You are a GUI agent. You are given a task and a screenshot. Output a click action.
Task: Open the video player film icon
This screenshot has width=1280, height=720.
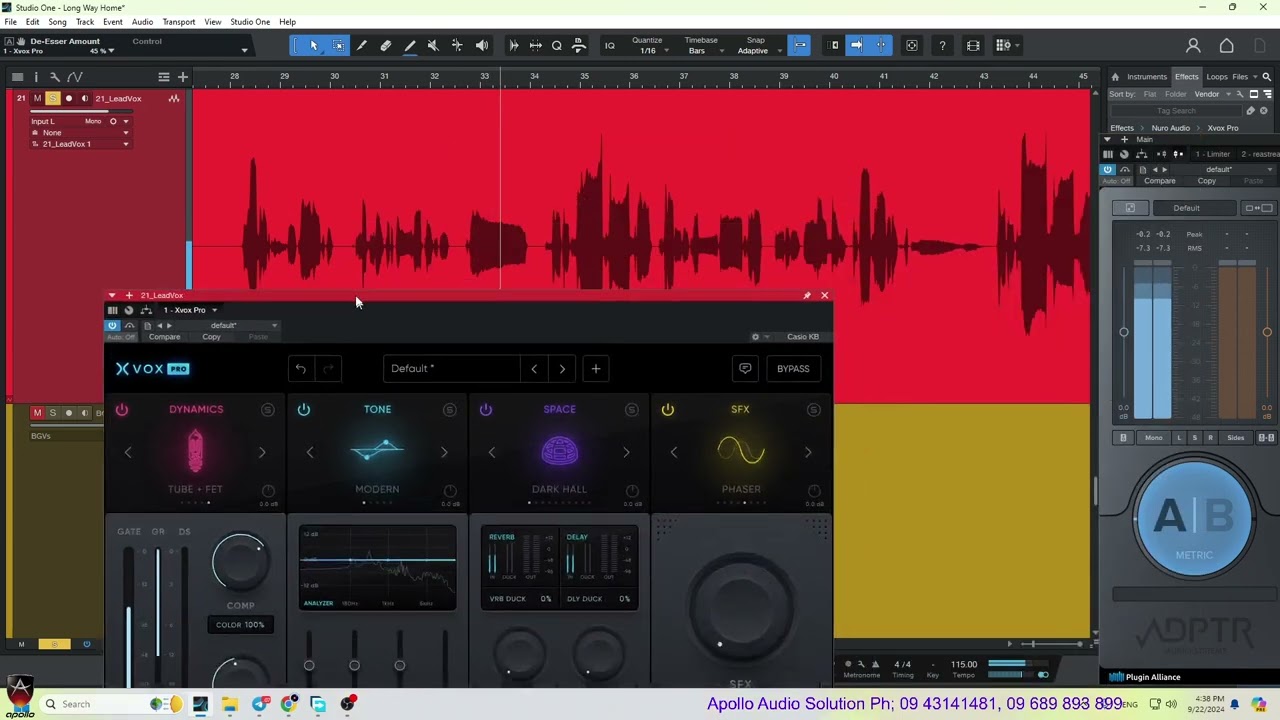tap(973, 45)
